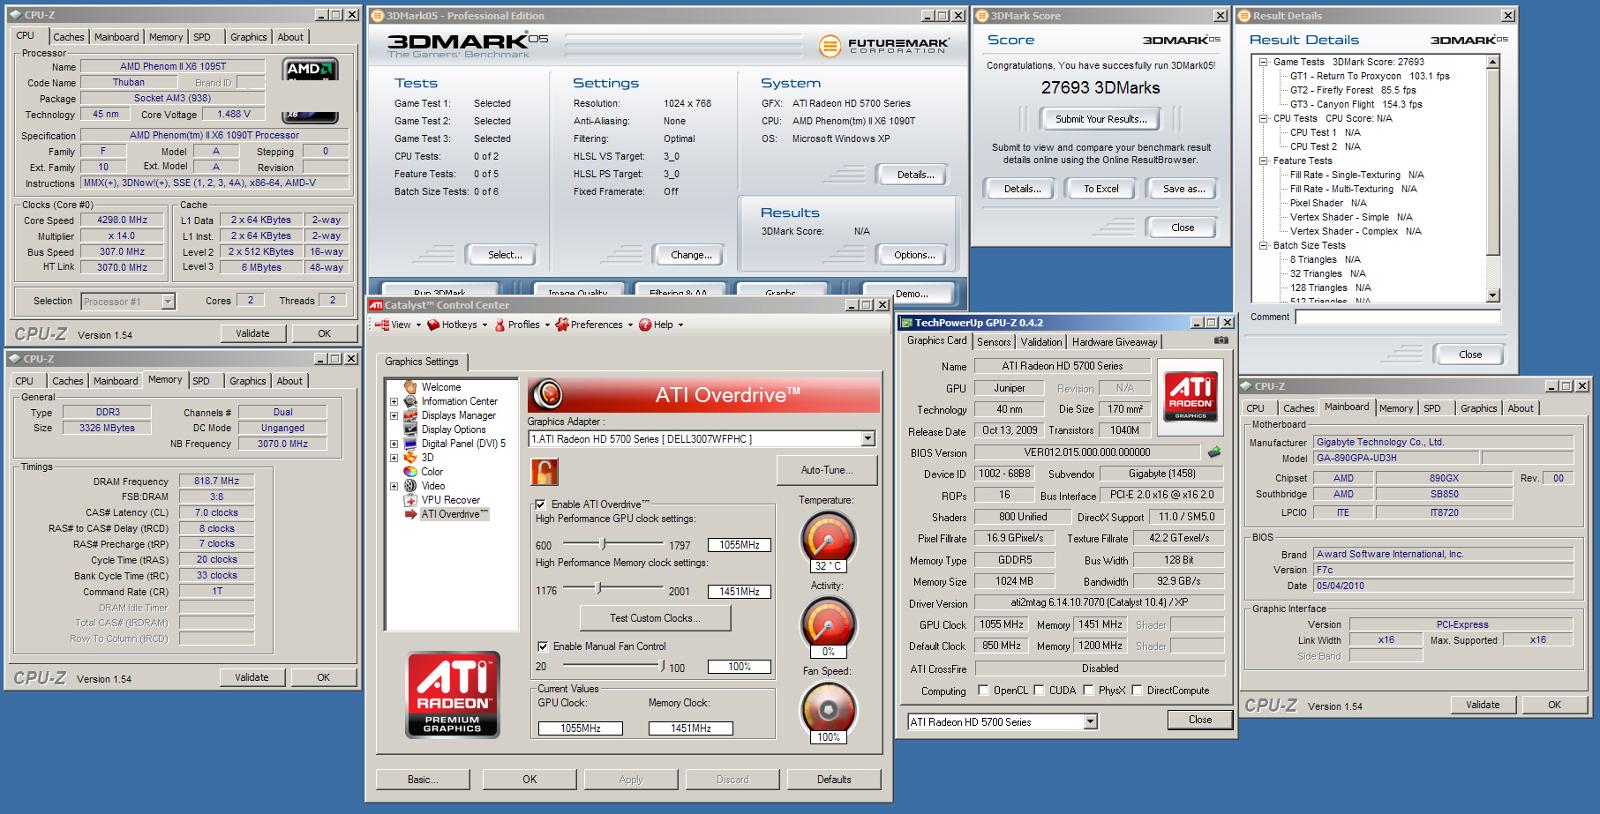Check the DirectCompute box in GPU-Z
The height and width of the screenshot is (814, 1600).
(x=1137, y=690)
